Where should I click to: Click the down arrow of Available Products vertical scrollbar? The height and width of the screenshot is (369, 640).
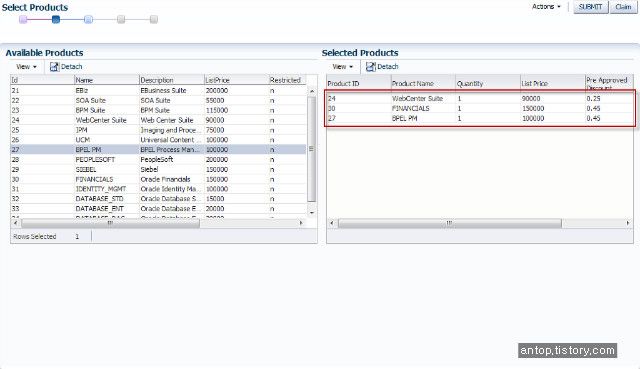coord(312,213)
